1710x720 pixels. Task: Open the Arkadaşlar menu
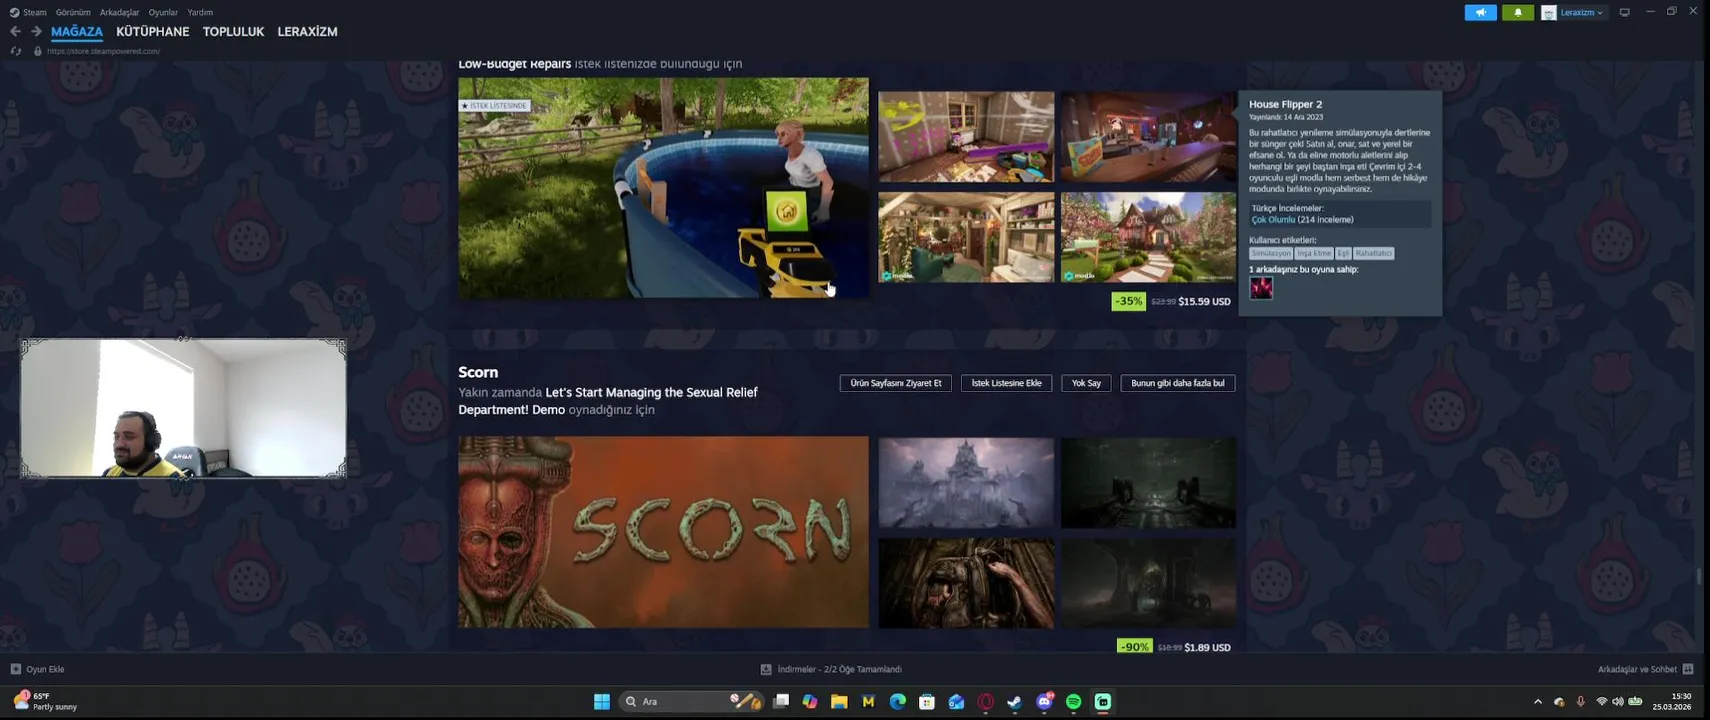pos(119,12)
